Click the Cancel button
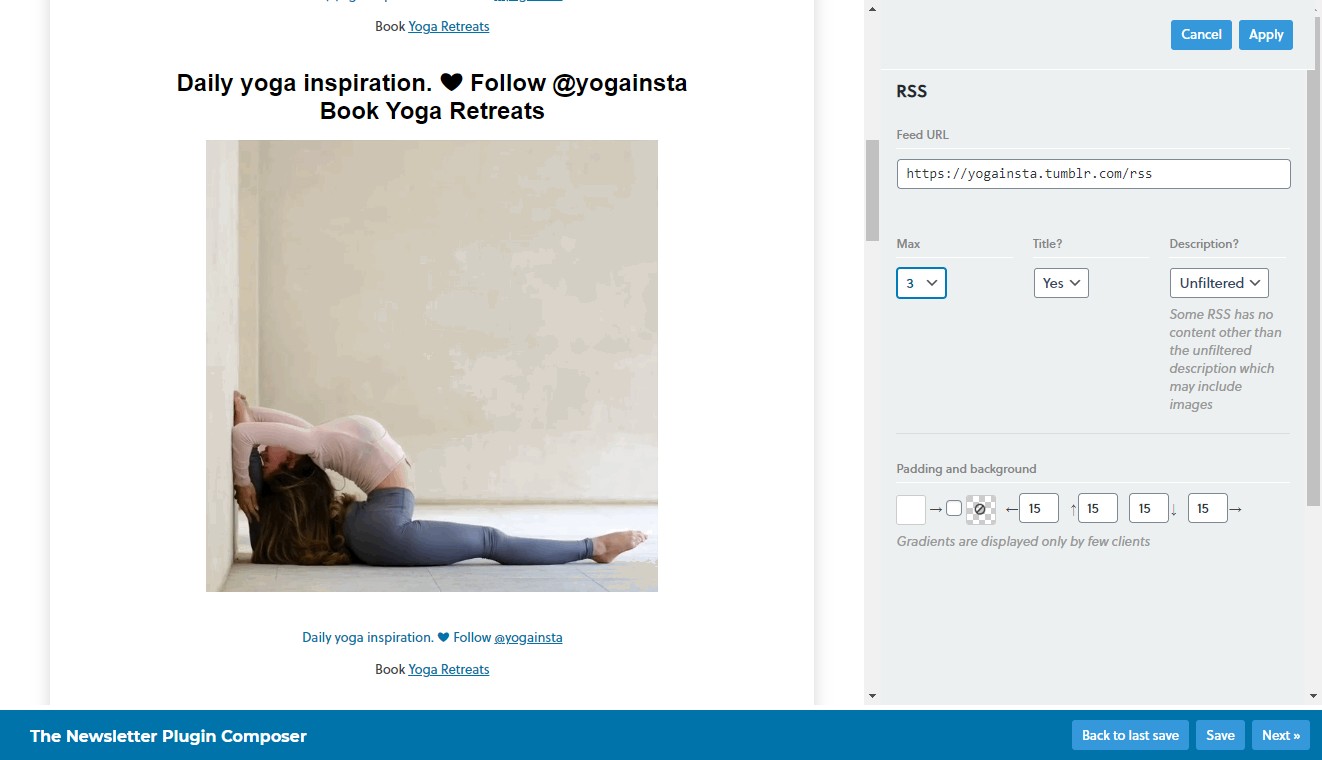The image size is (1322, 760). coord(1201,35)
